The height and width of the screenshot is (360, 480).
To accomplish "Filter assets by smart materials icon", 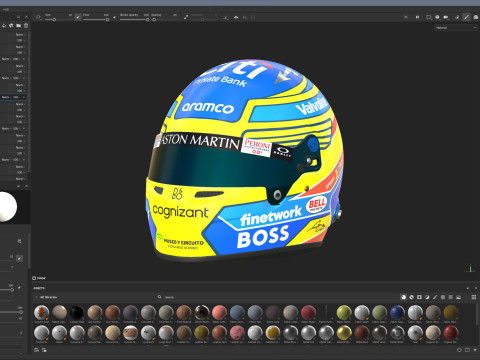I will pos(411,297).
